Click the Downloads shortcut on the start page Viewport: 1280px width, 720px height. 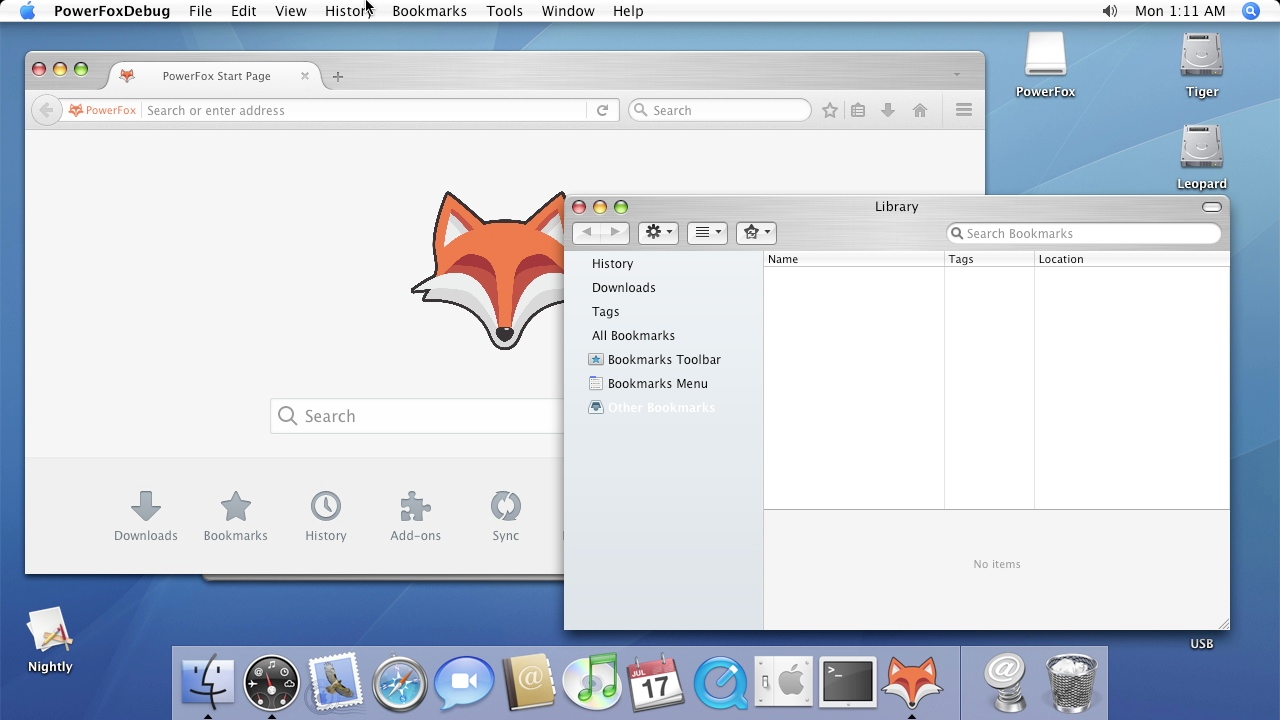pos(146,517)
